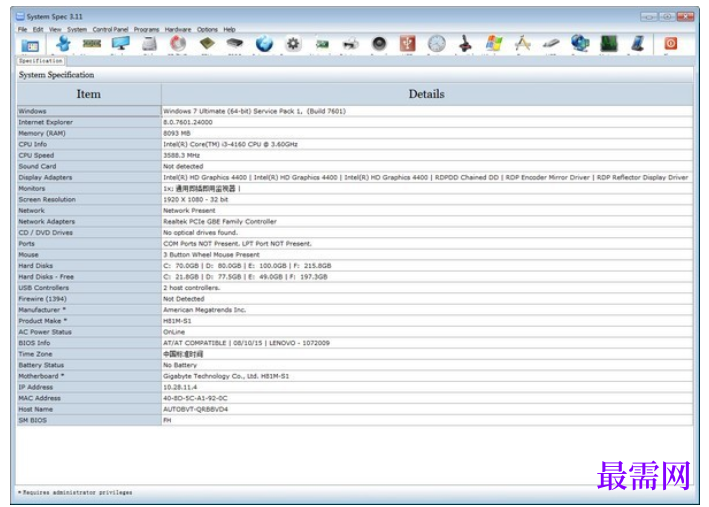Open the Printers toolbar icon

tap(350, 44)
